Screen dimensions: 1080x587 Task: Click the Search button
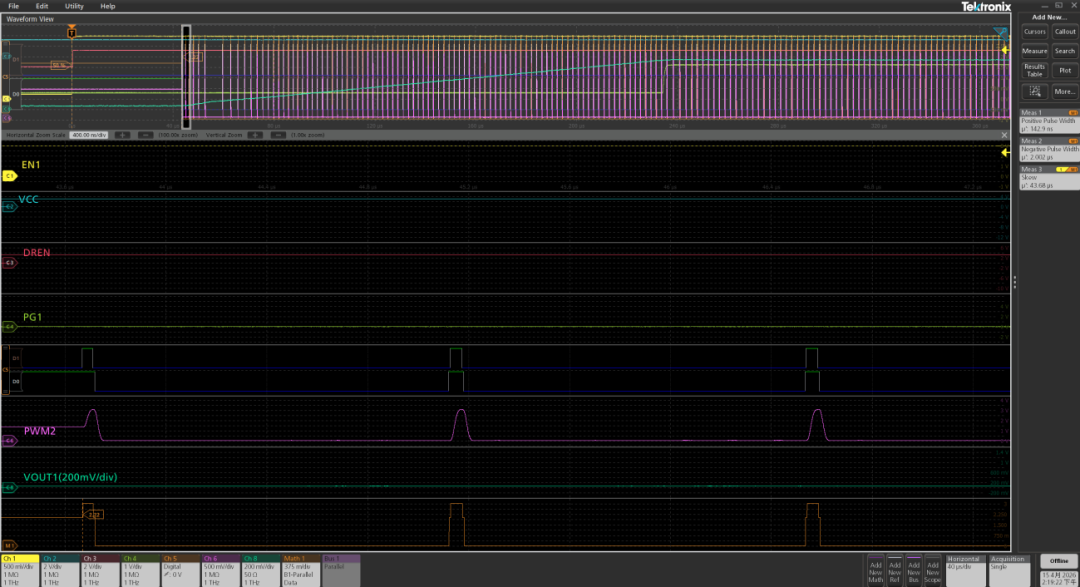point(1064,51)
